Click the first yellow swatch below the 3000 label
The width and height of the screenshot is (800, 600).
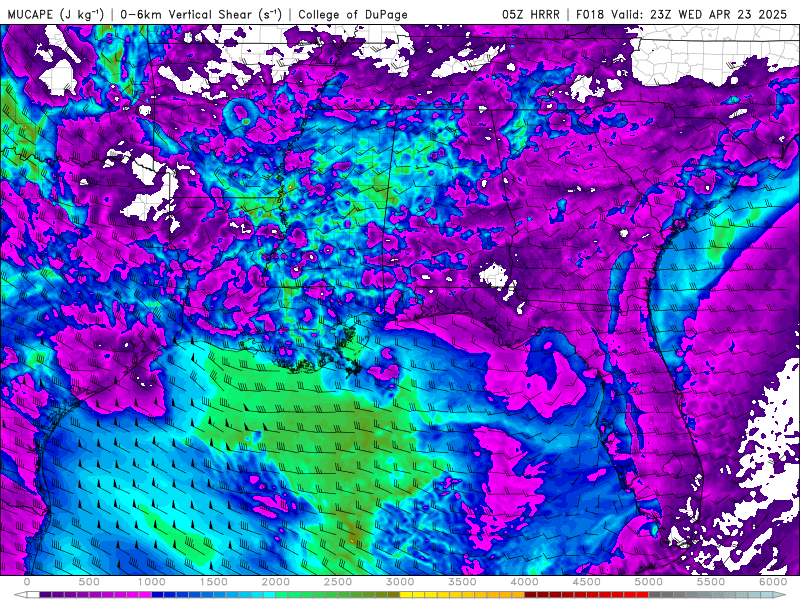[x=406, y=594]
